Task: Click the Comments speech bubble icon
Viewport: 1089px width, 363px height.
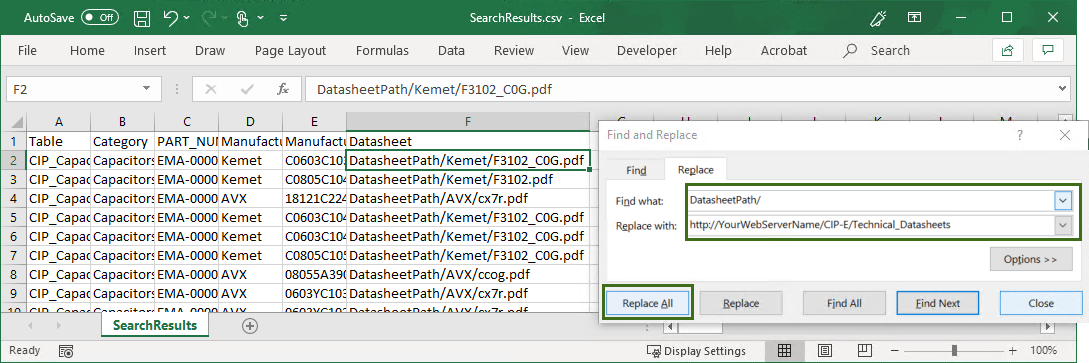Action: pos(1048,50)
